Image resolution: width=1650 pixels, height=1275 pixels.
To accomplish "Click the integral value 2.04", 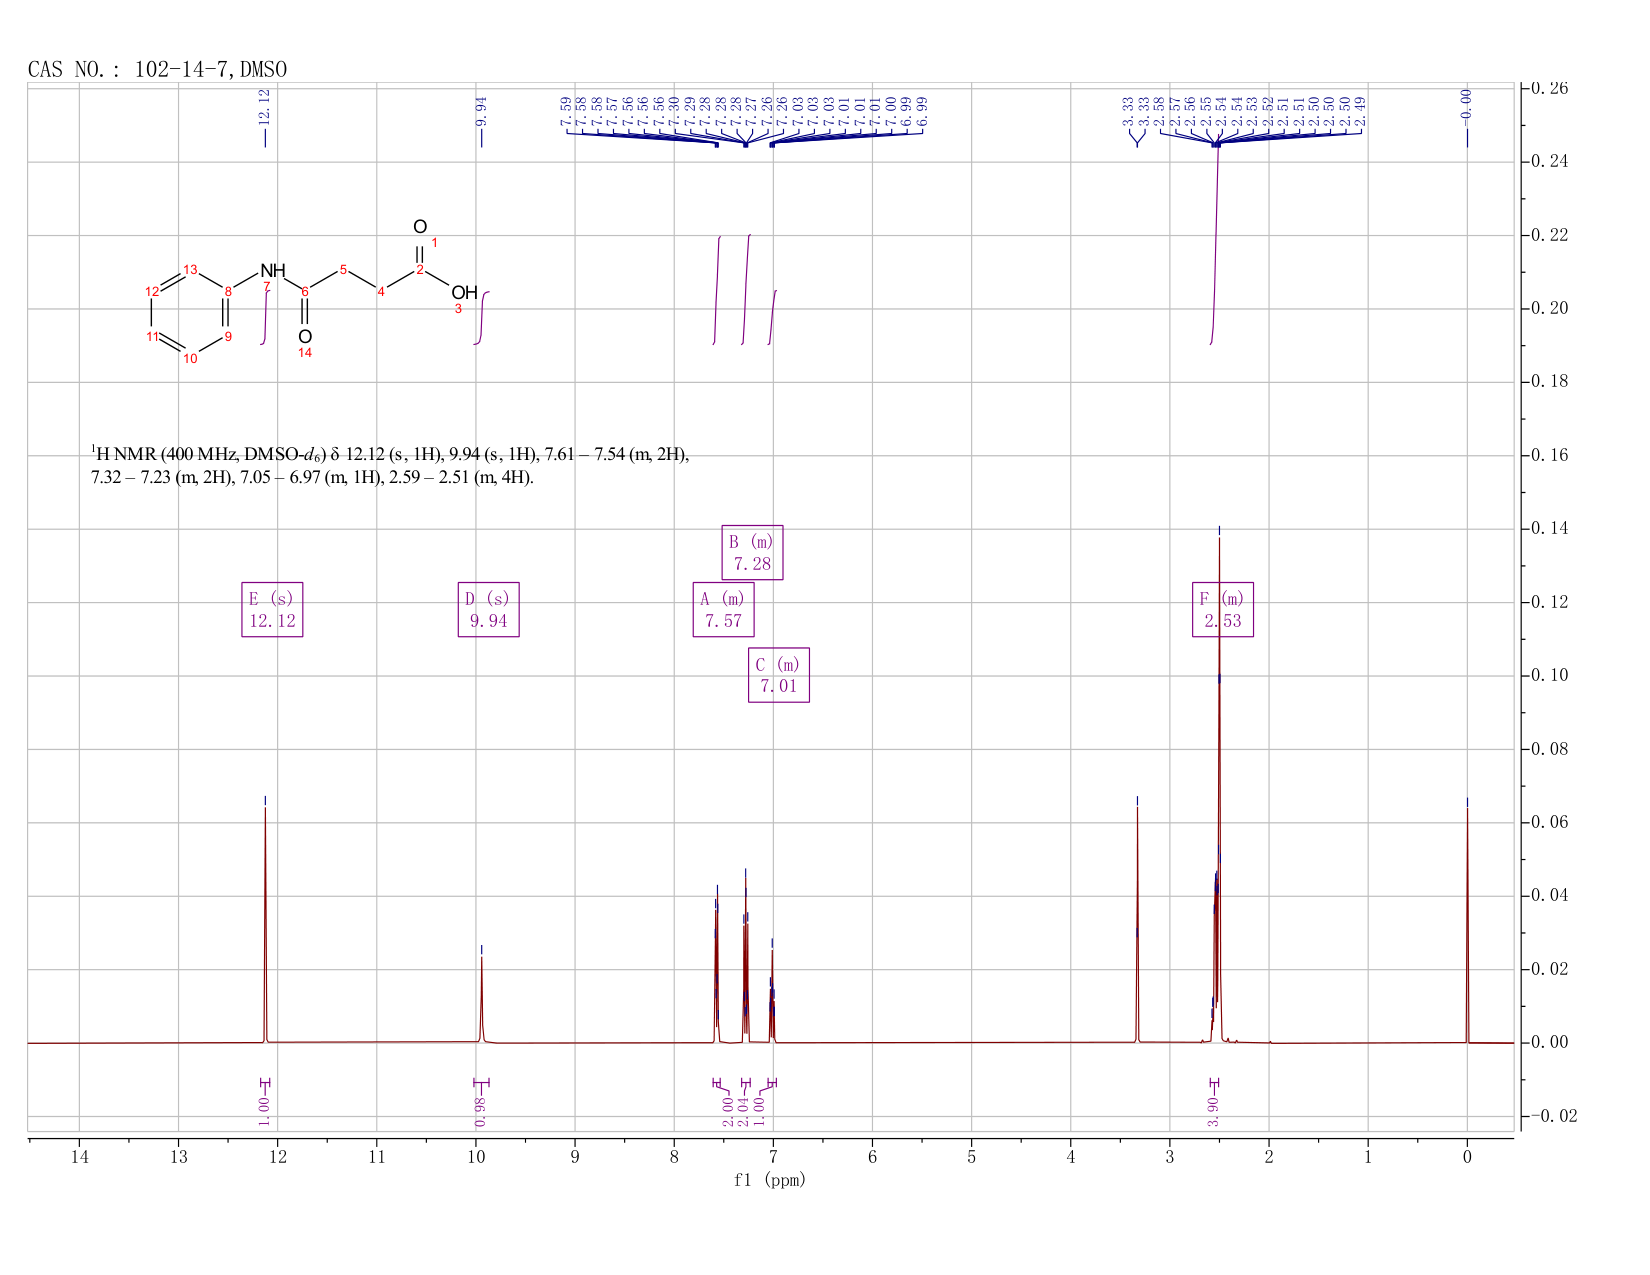I will pos(744,1111).
